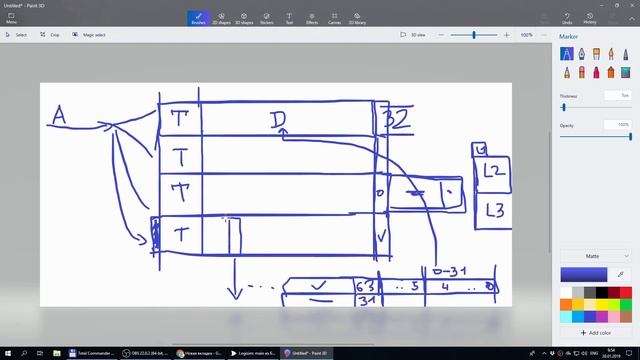This screenshot has width=640, height=360.
Task: Choose the black color swatch
Action: coord(602,292)
